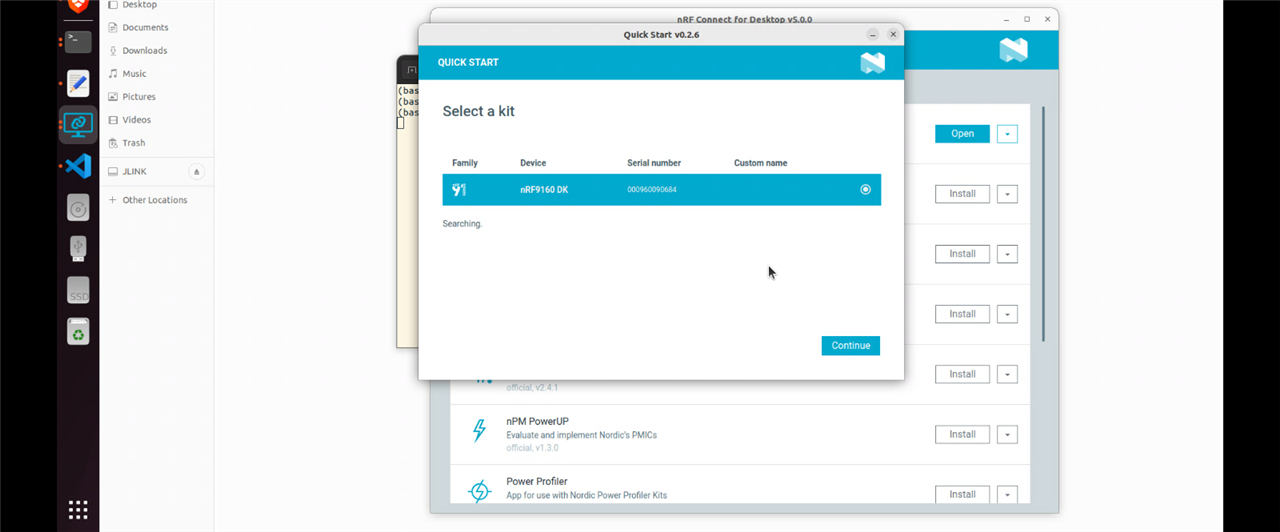The image size is (1280, 532).
Task: Click the Nordic logo in Quick Start header
Action: tap(872, 63)
